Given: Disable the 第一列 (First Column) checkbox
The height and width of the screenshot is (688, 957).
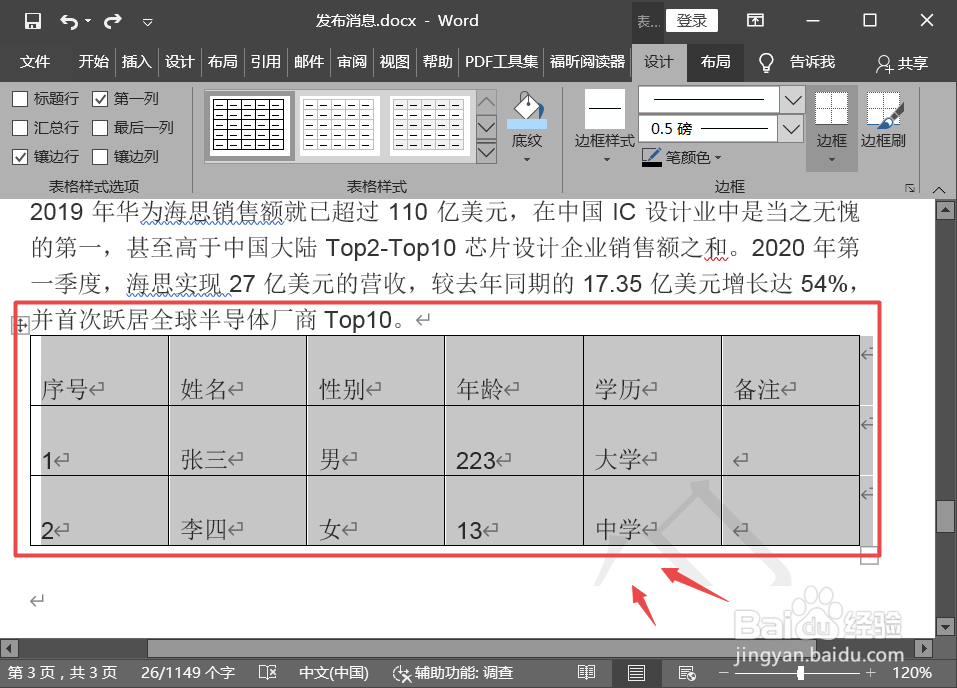Looking at the screenshot, I should pos(100,97).
